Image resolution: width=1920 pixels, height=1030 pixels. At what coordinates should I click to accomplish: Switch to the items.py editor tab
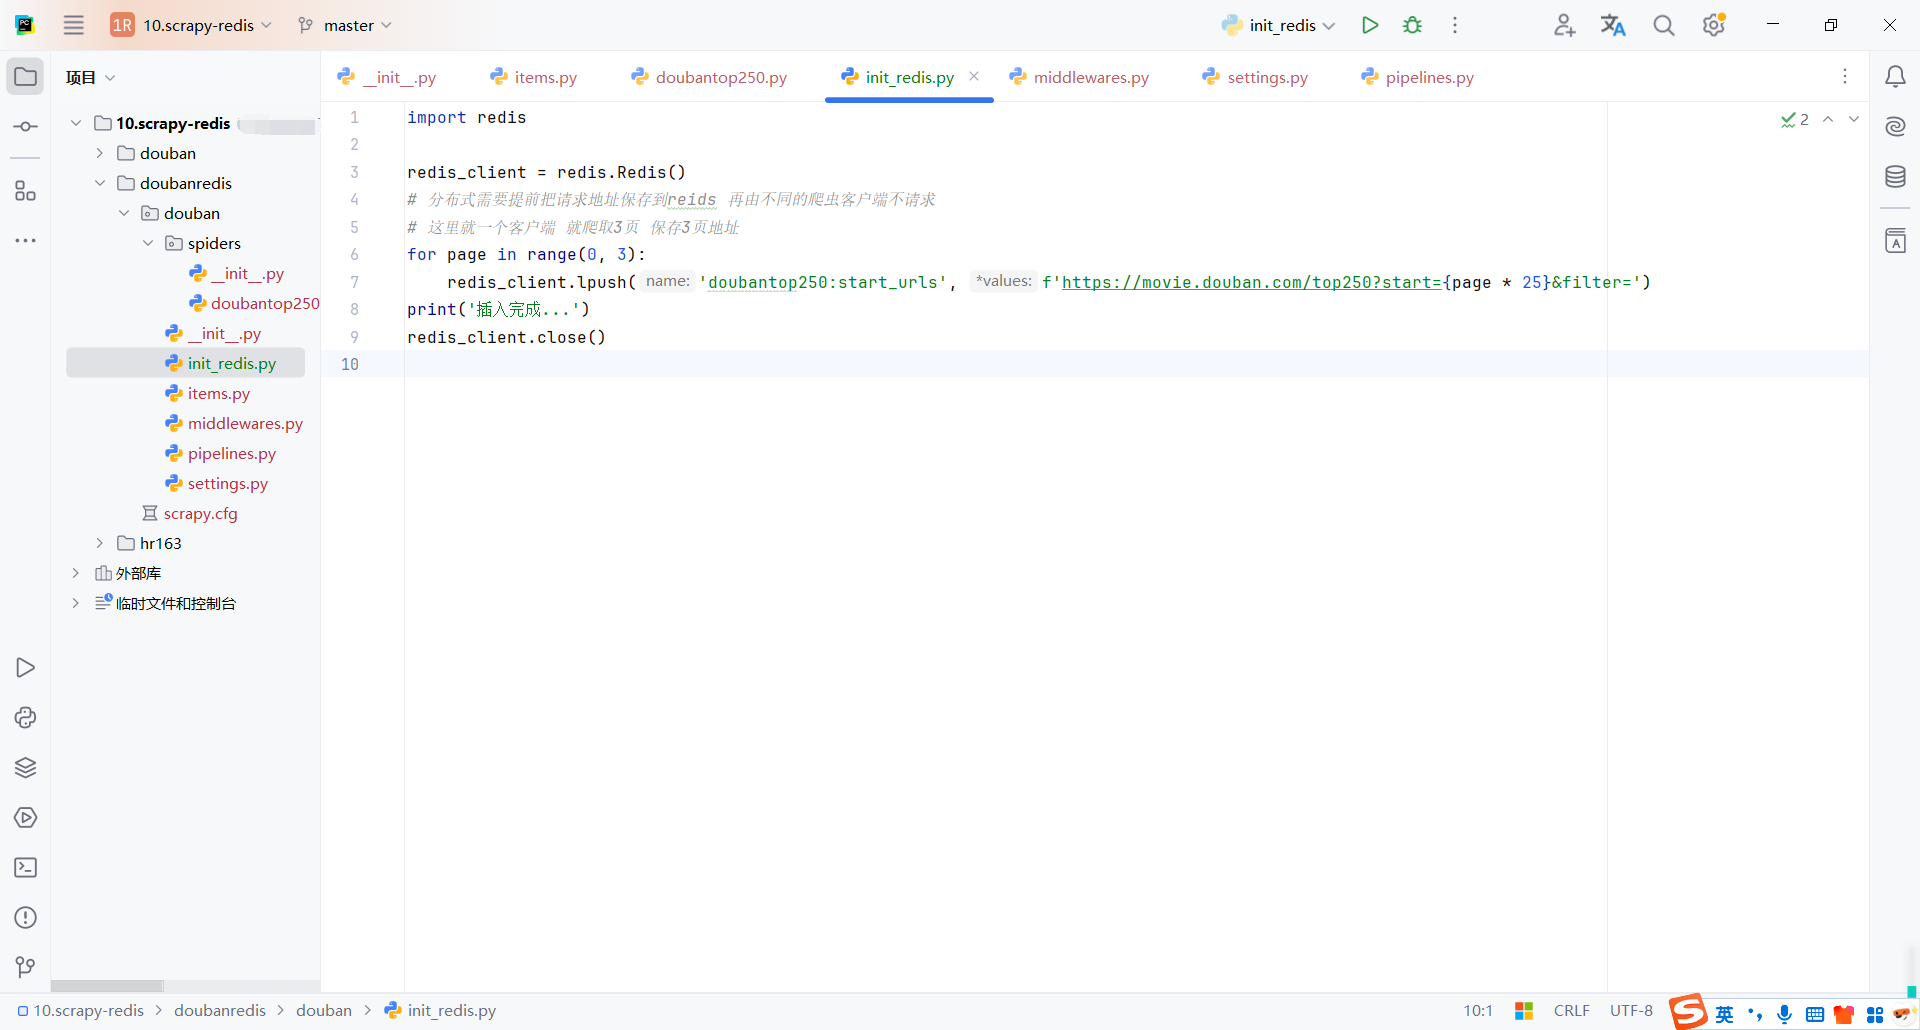pyautogui.click(x=534, y=77)
